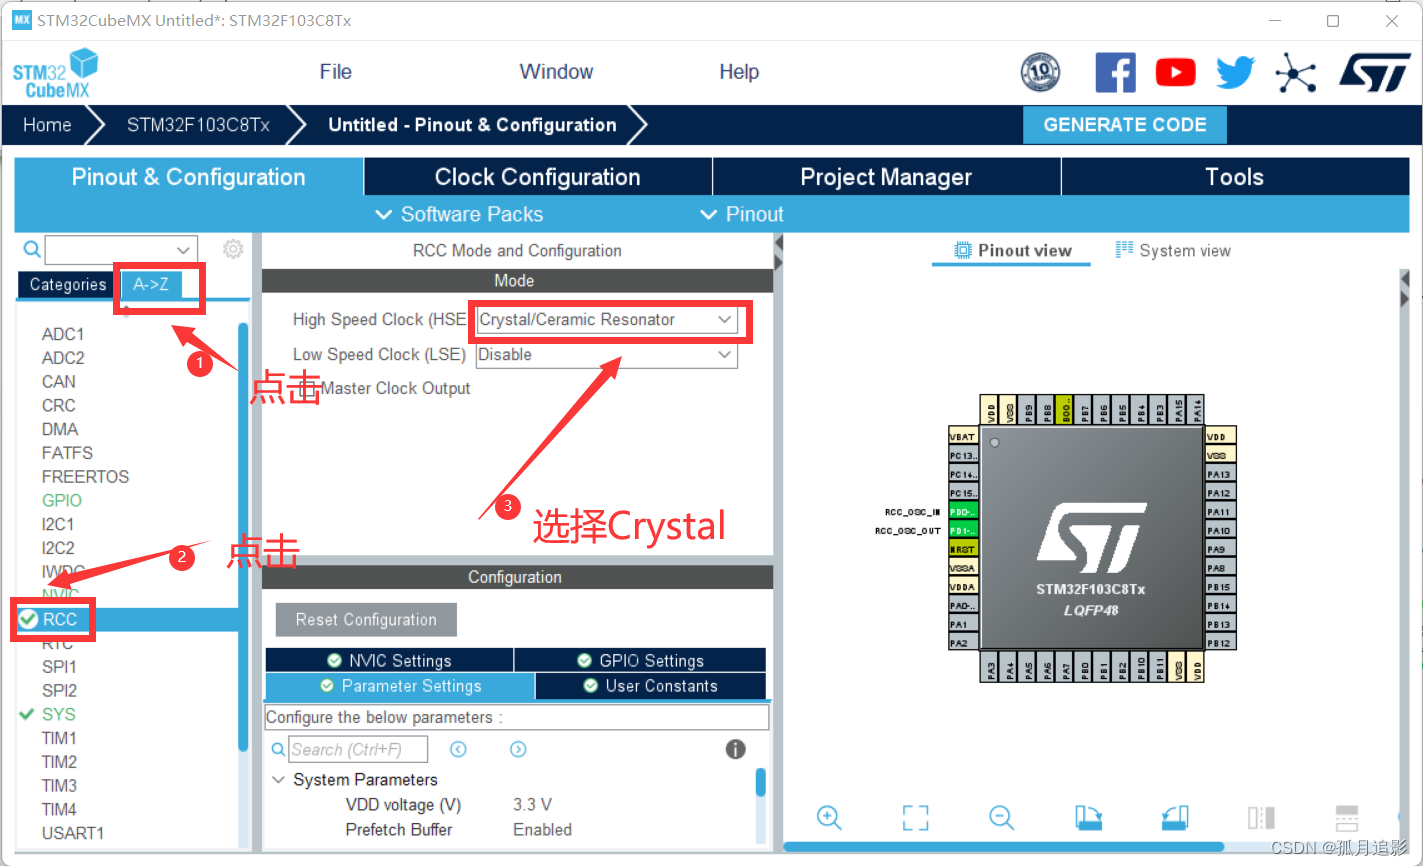The height and width of the screenshot is (866, 1423).
Task: Click the GENERATE CODE button
Action: tap(1125, 125)
